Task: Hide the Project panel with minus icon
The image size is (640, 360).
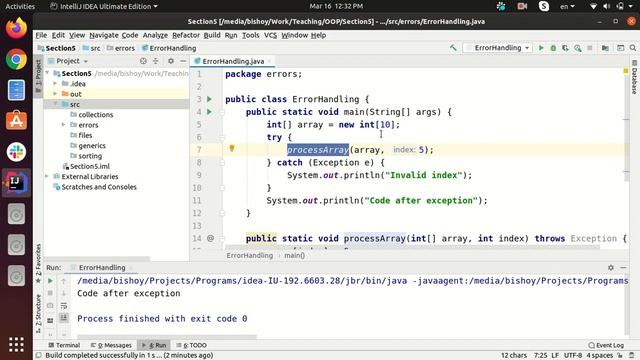Action: coord(183,61)
